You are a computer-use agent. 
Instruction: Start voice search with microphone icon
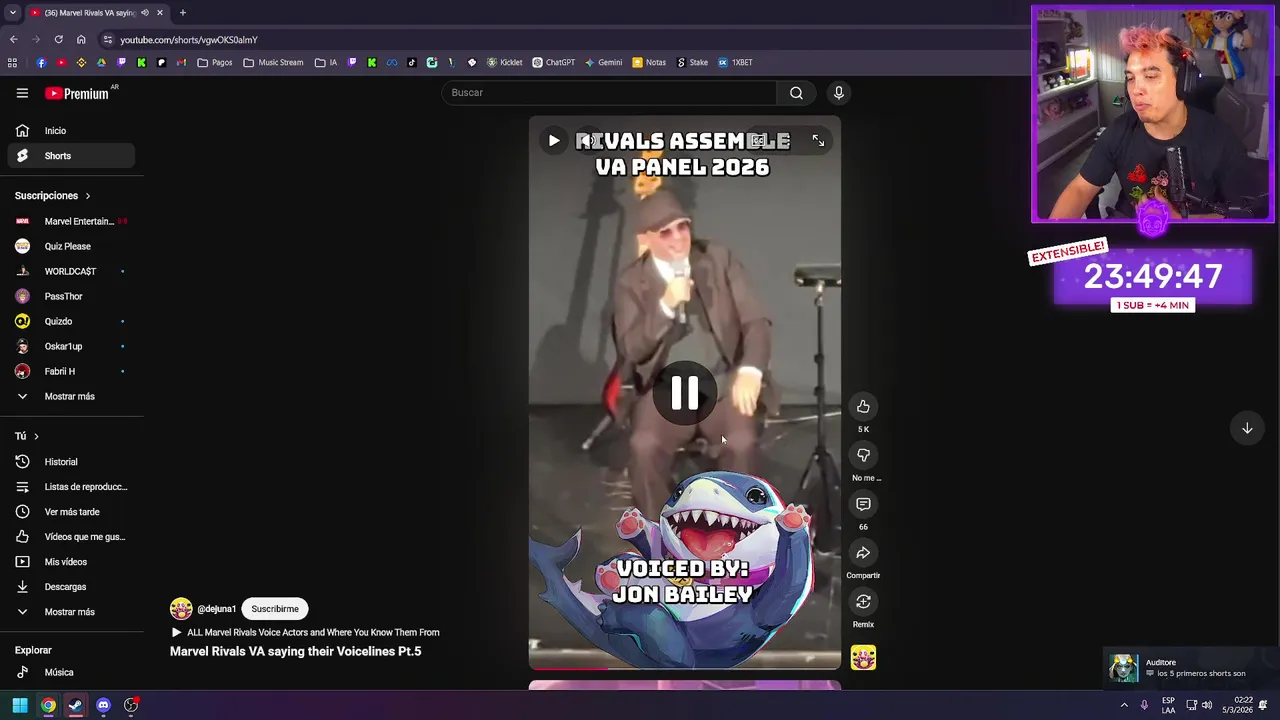pos(838,93)
